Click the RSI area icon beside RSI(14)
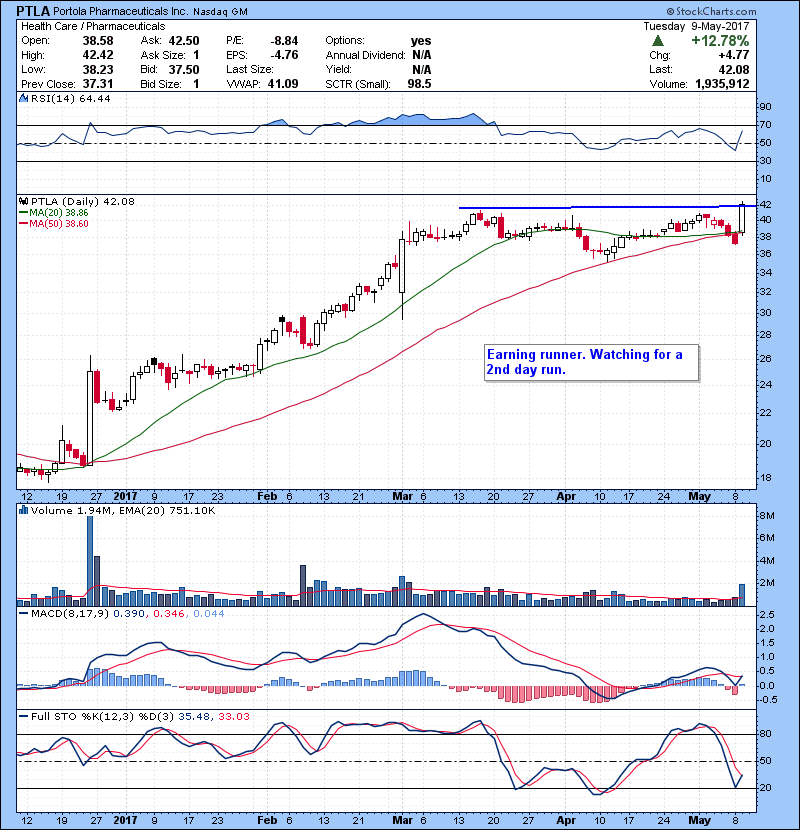800x830 pixels. click(24, 98)
